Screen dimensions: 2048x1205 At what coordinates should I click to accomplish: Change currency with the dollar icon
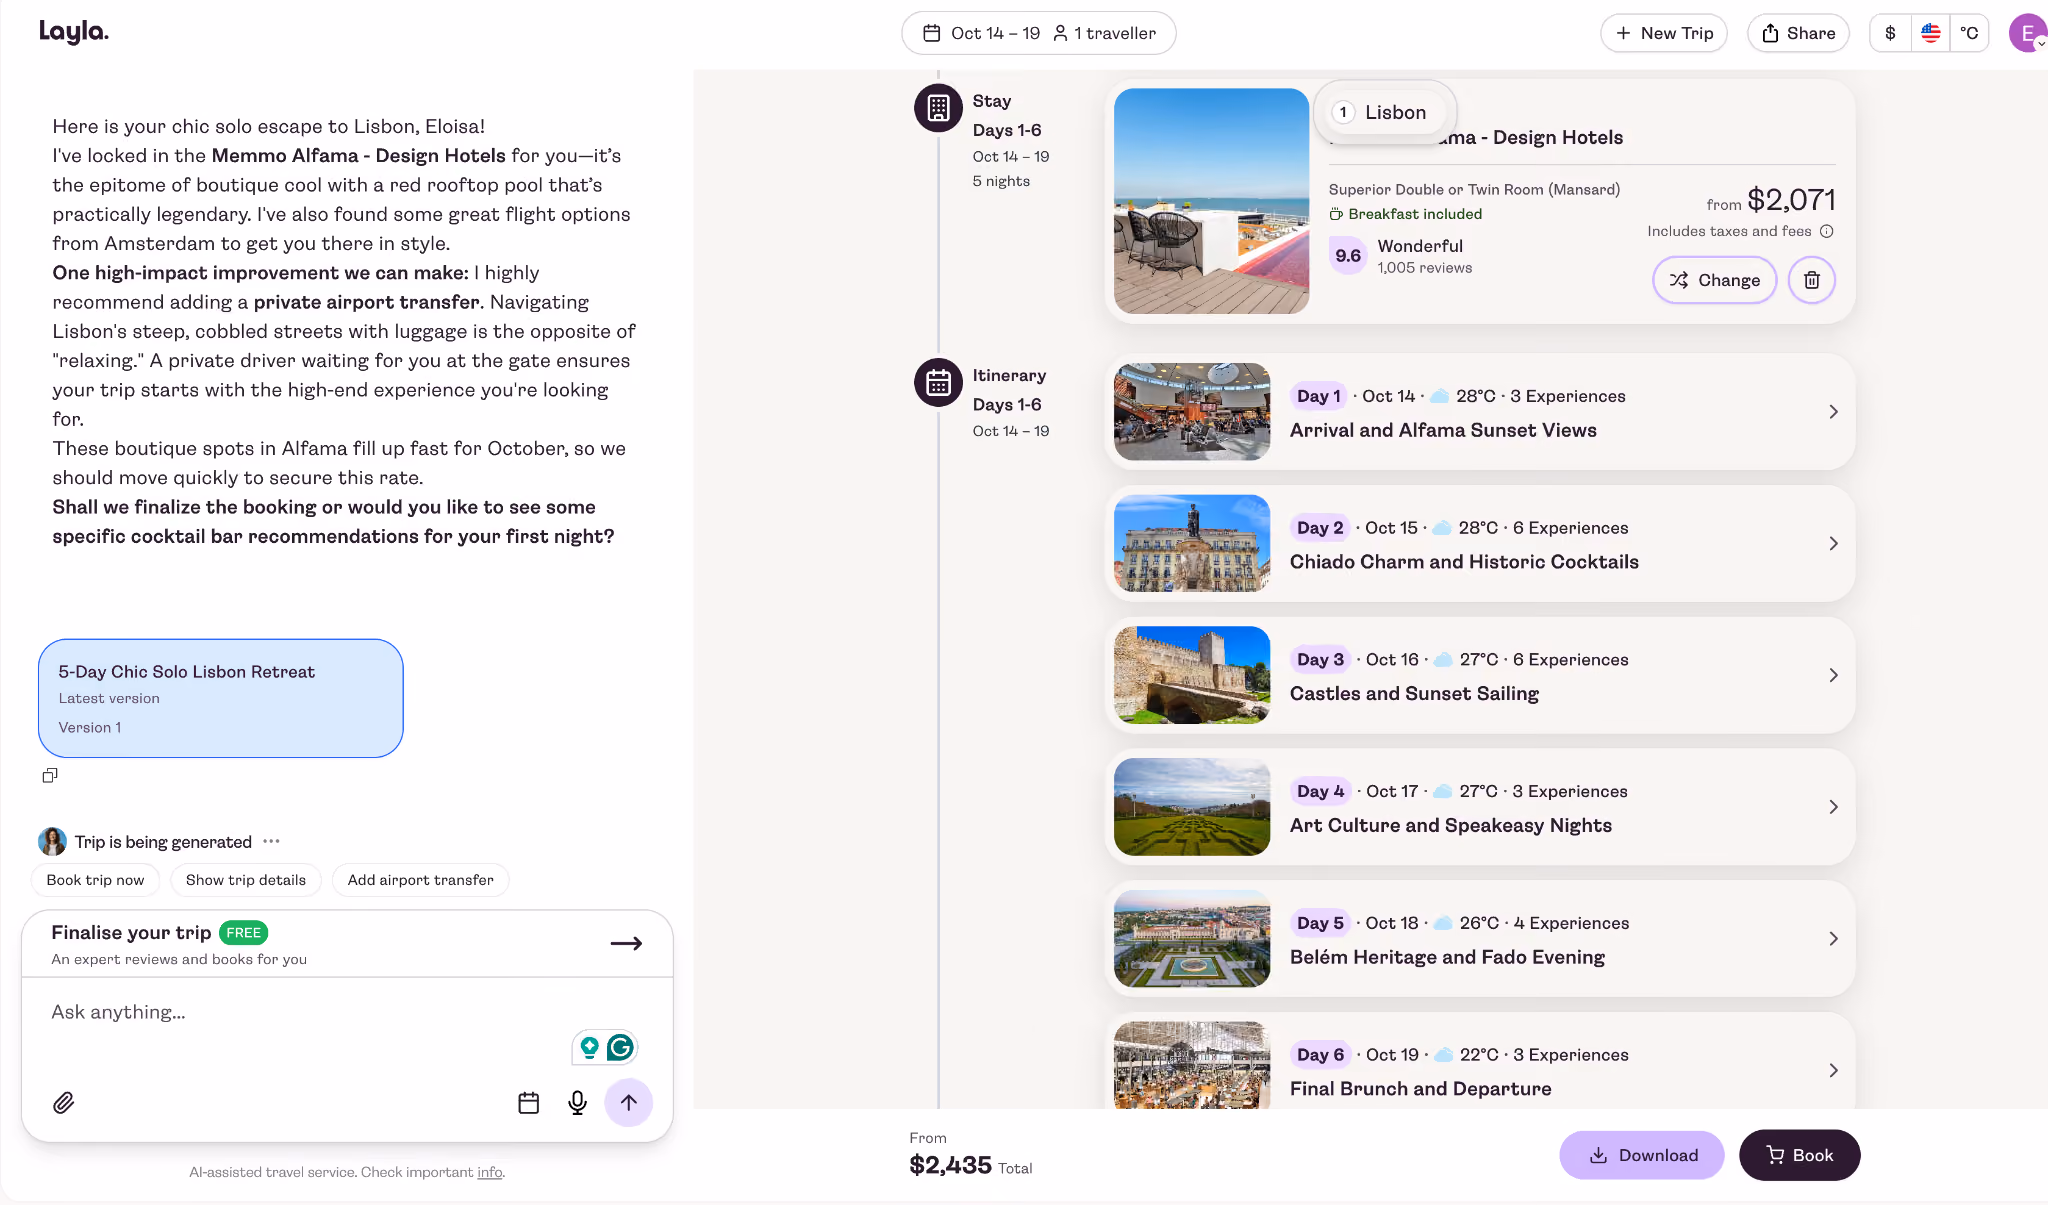coord(1890,33)
